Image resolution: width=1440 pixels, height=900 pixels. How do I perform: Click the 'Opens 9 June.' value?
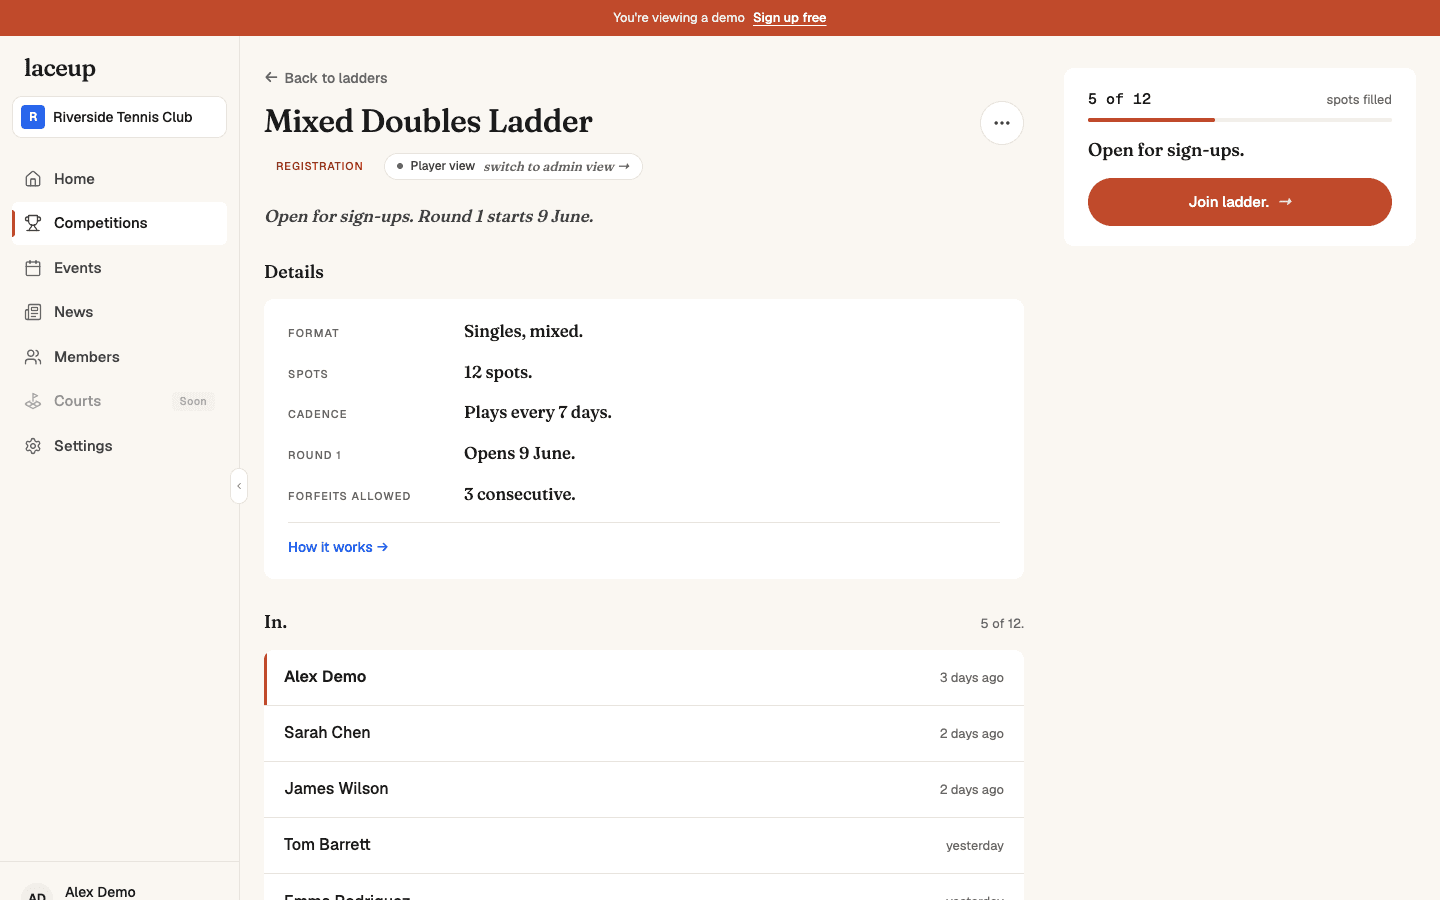[x=520, y=453]
